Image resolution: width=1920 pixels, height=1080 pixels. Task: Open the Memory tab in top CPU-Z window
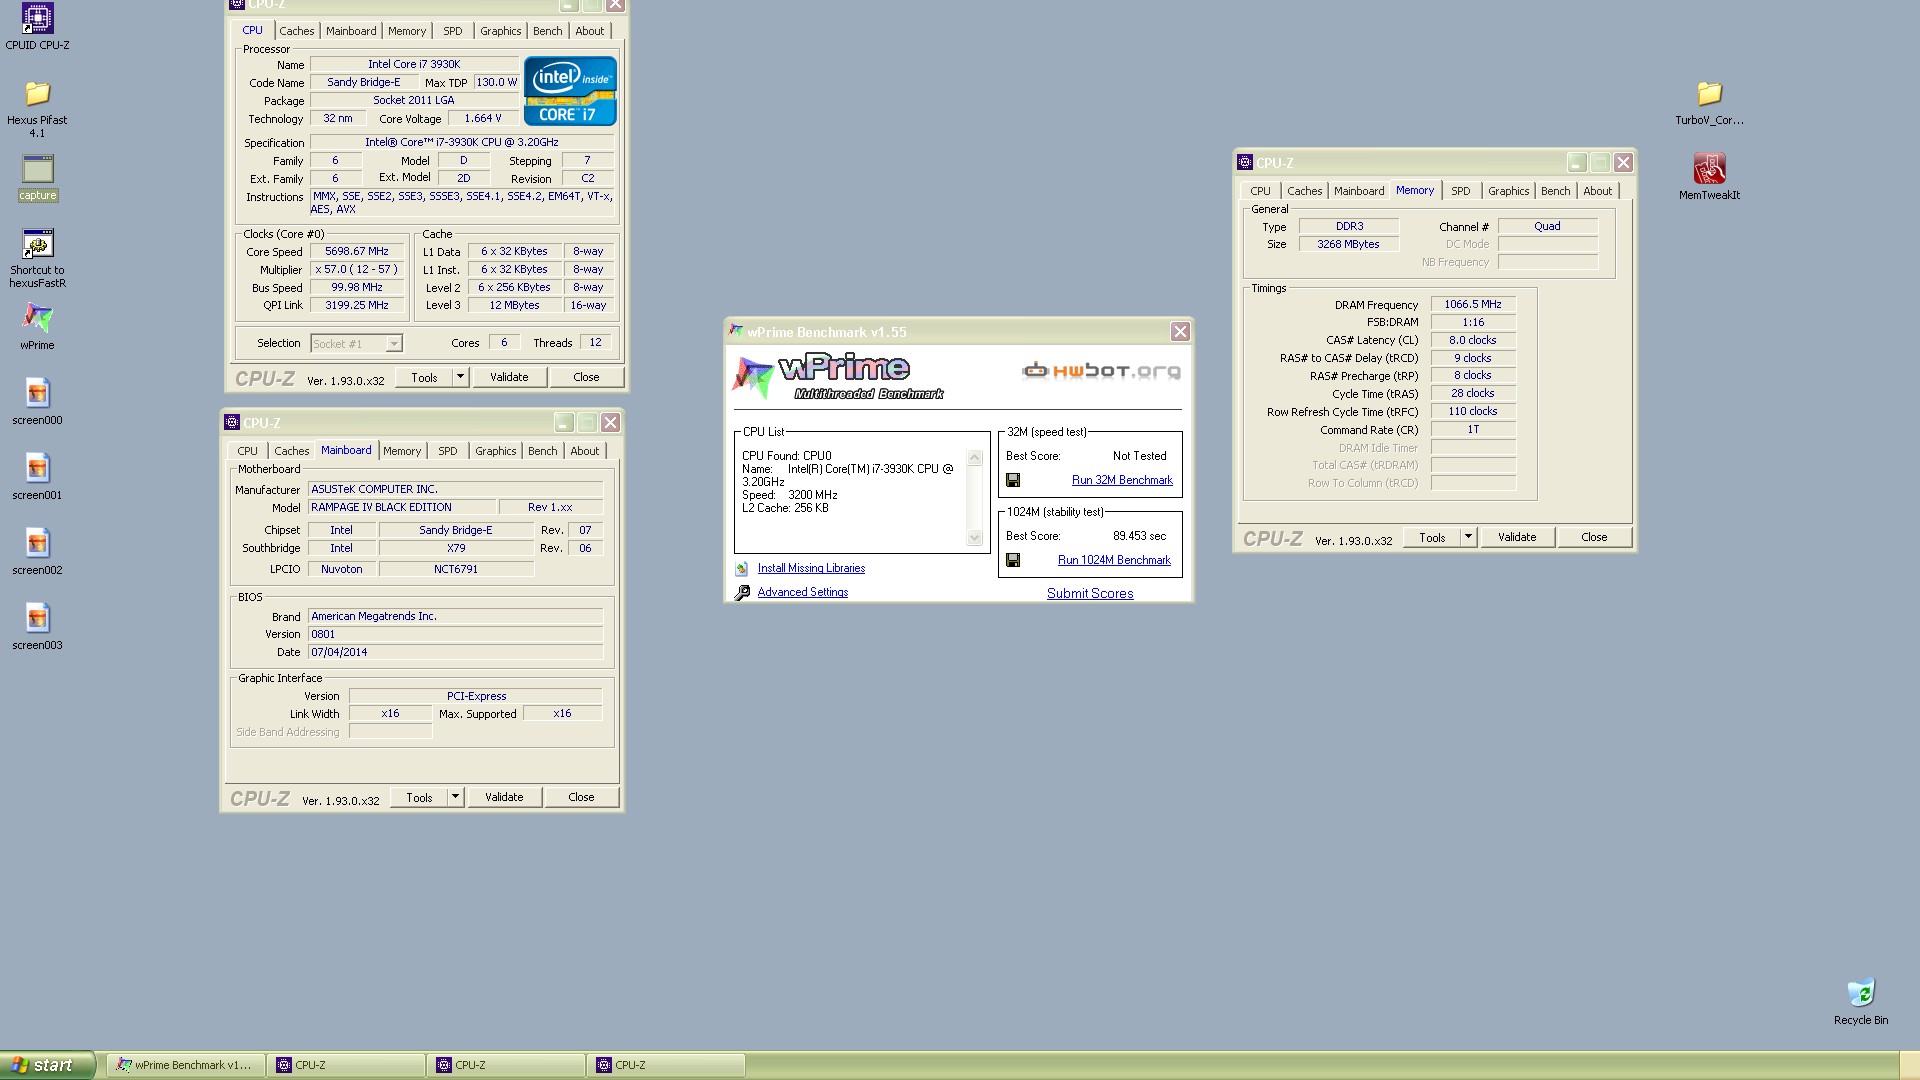[407, 31]
